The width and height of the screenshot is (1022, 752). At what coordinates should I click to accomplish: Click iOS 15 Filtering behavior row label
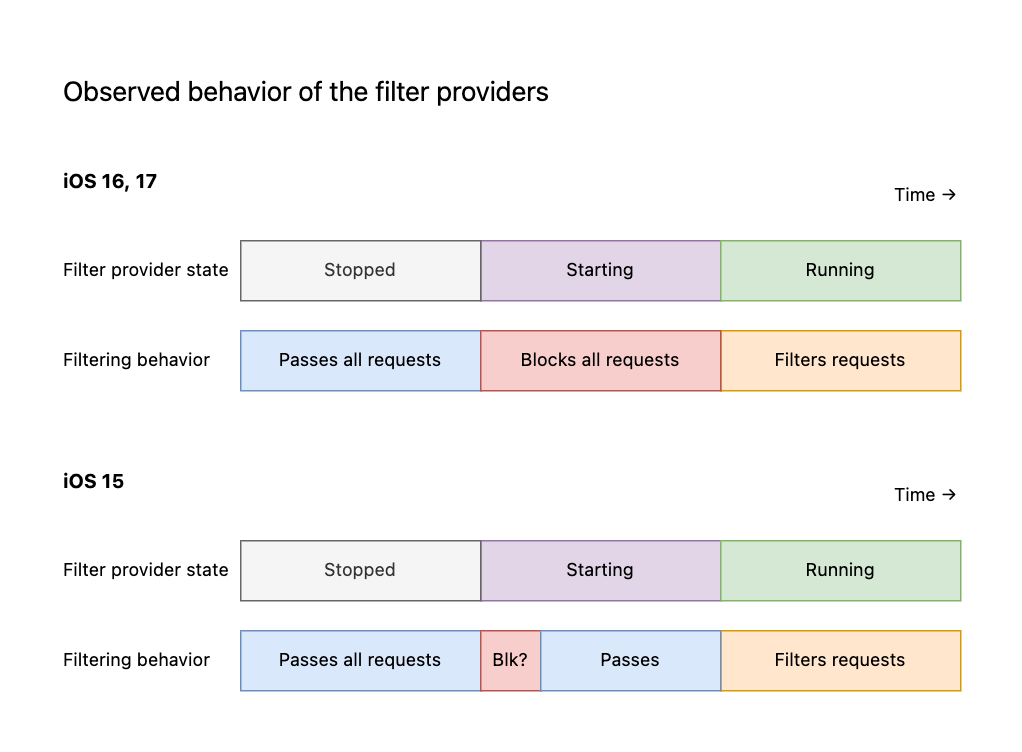click(137, 659)
